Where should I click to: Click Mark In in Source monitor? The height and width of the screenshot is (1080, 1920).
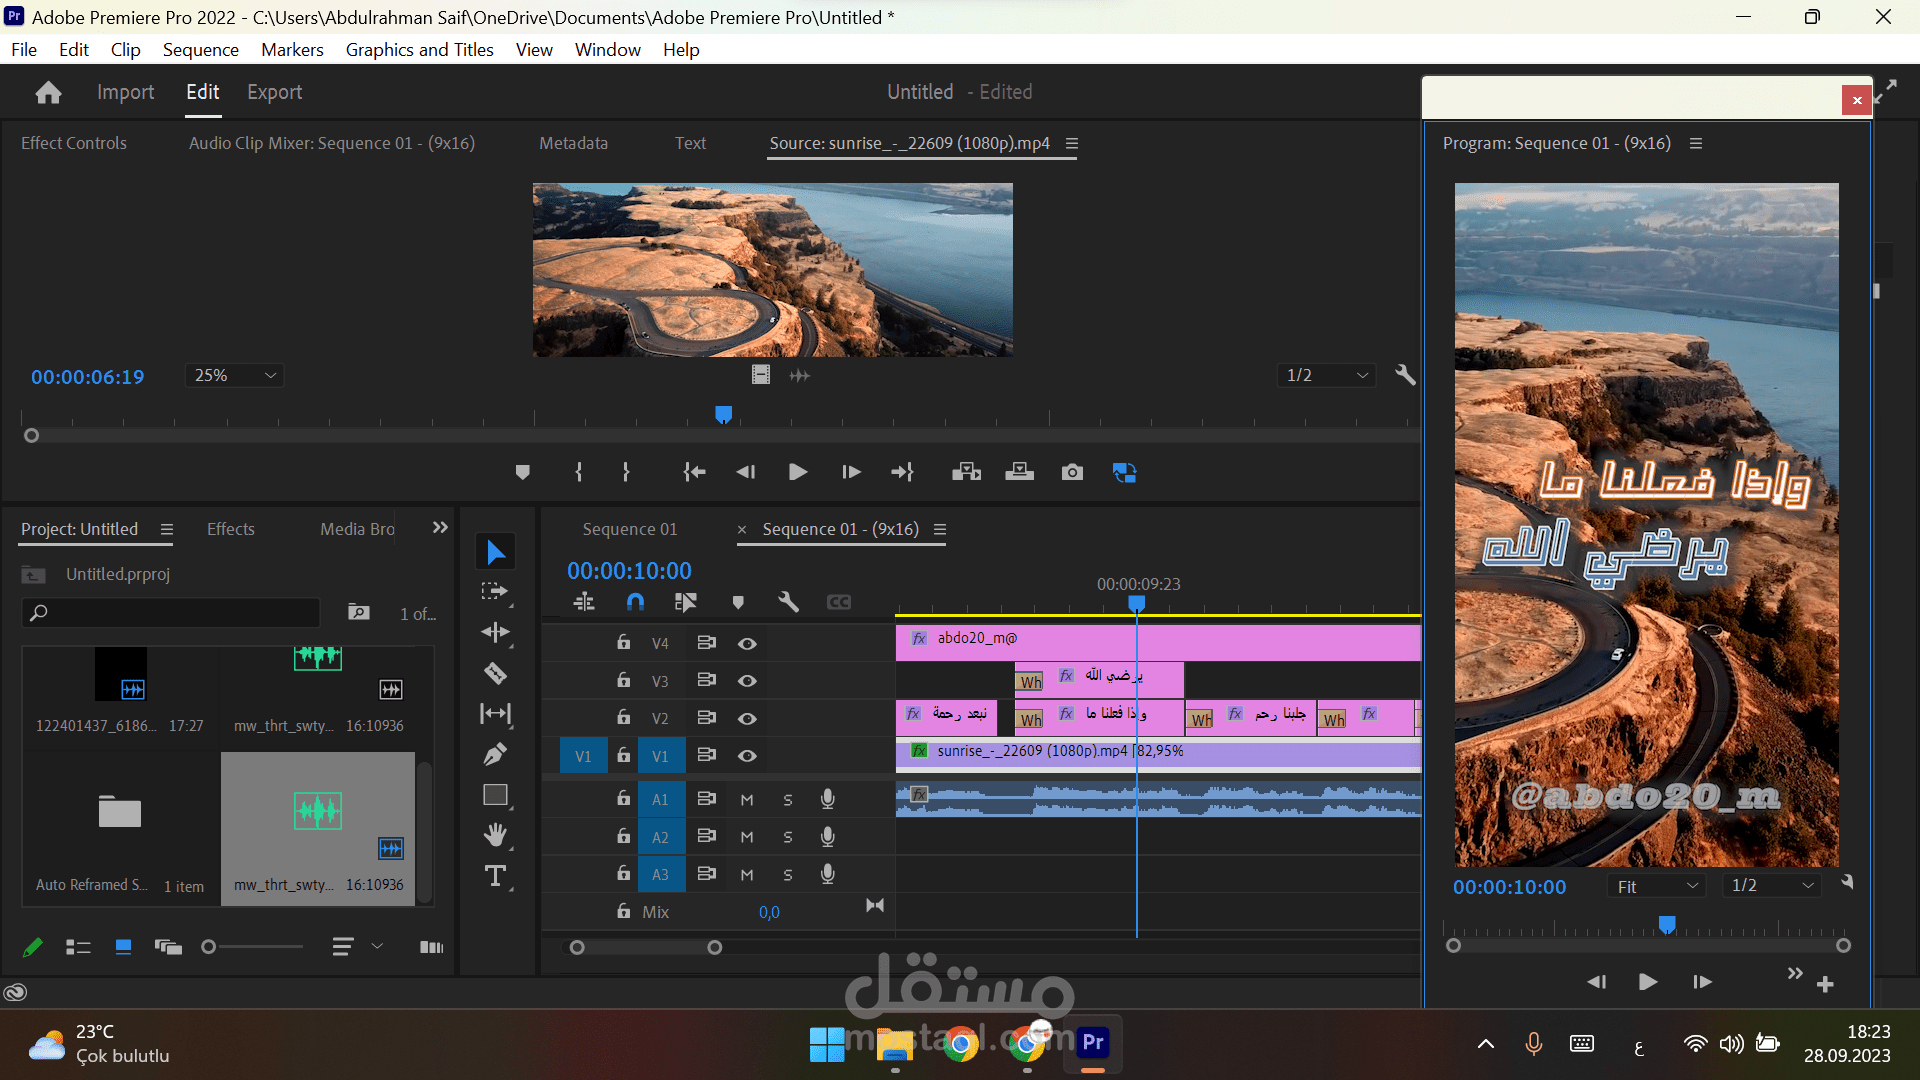pos(579,472)
